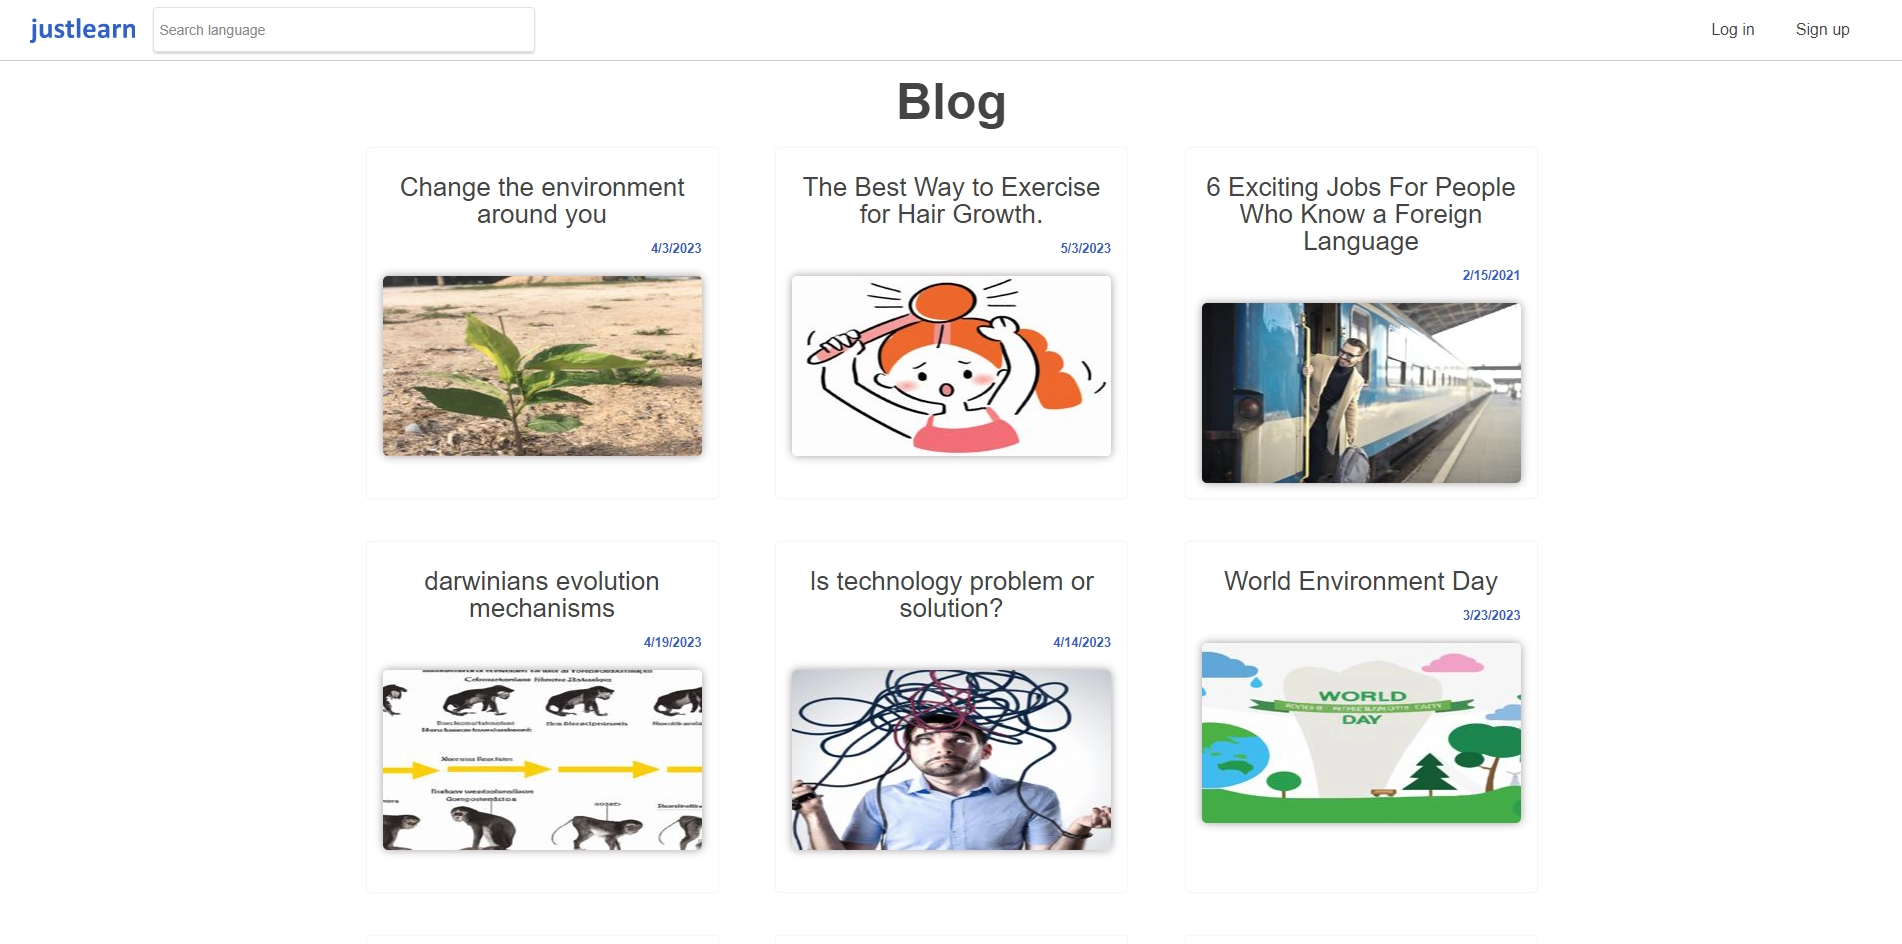This screenshot has width=1902, height=944.
Task: Open "Change the environment around you" title
Action: point(542,201)
